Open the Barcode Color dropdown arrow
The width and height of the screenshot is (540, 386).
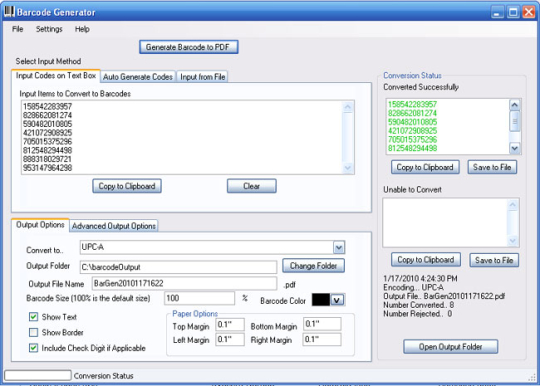337,300
